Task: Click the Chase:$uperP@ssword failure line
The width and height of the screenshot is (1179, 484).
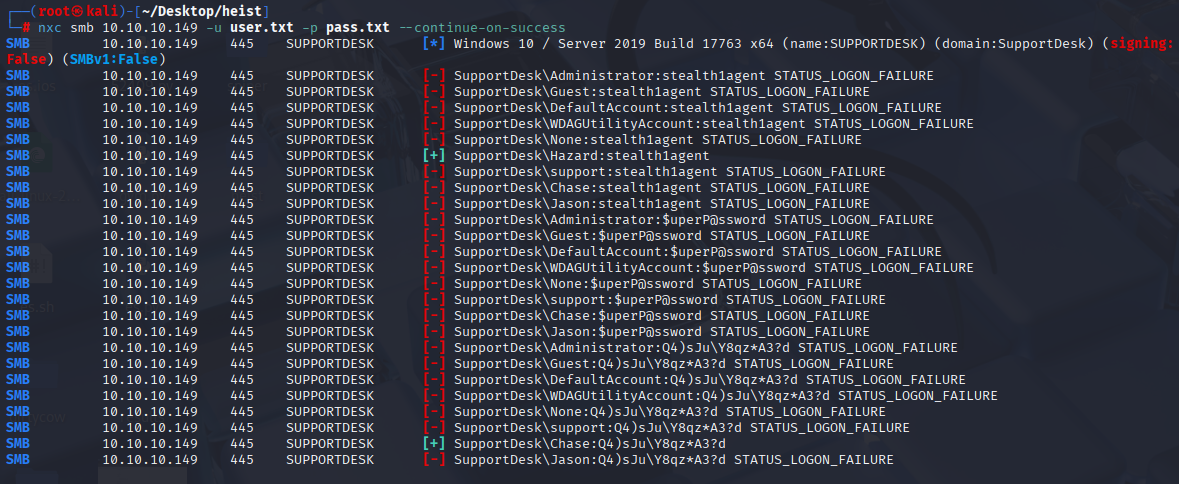Action: click(x=662, y=316)
